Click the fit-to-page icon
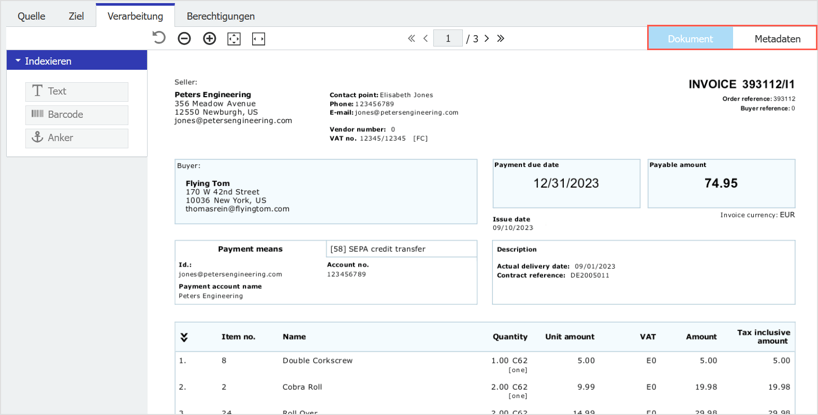 pyautogui.click(x=234, y=39)
